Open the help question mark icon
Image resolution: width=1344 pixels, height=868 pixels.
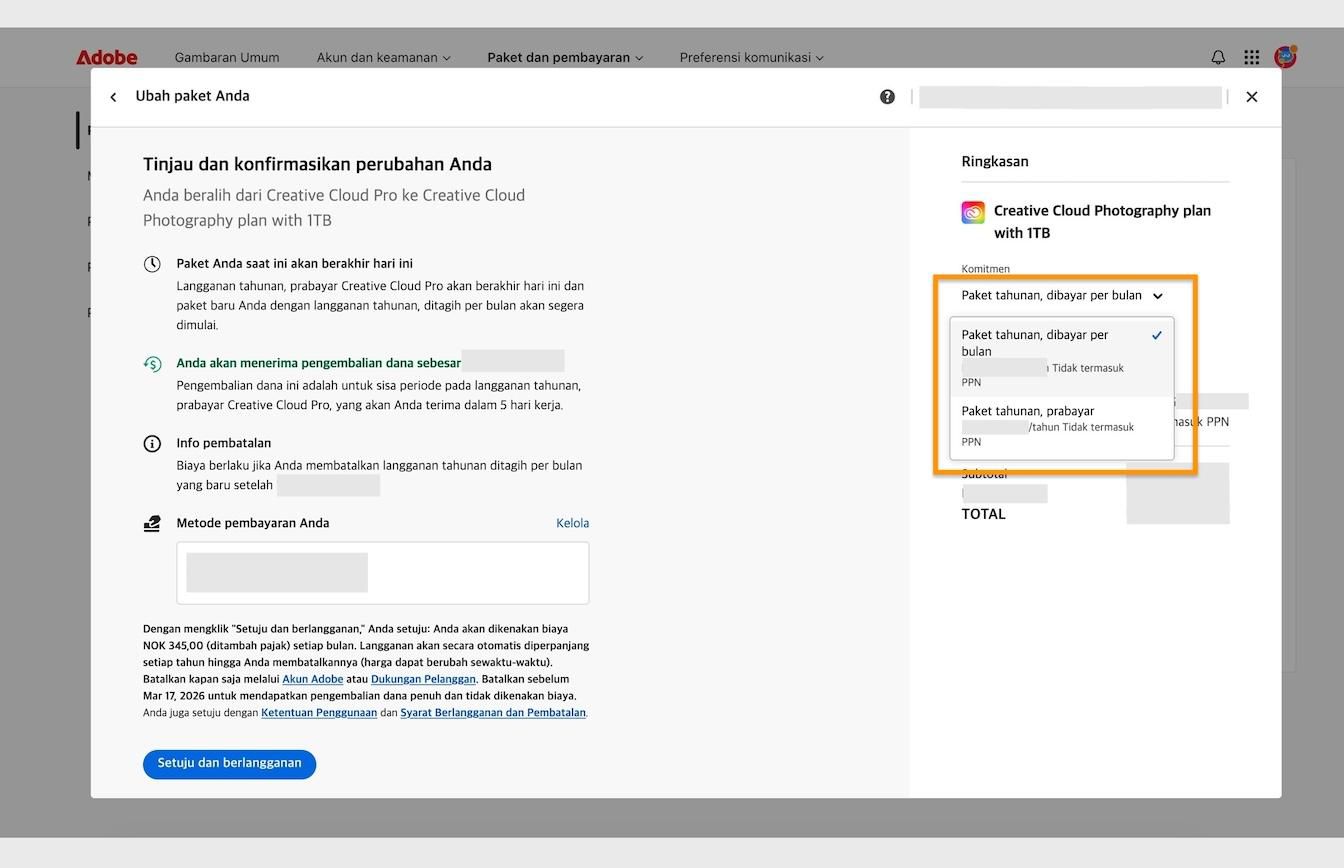pos(887,97)
